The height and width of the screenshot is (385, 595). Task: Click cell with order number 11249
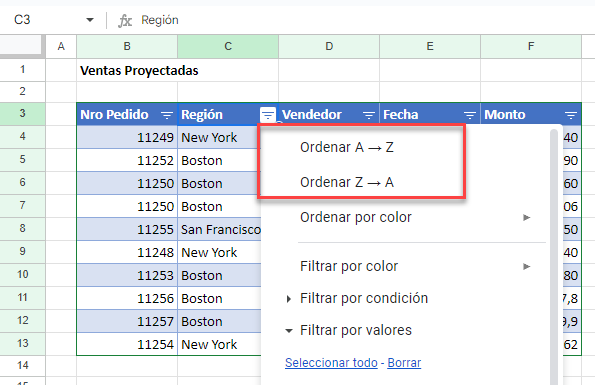click(127, 137)
